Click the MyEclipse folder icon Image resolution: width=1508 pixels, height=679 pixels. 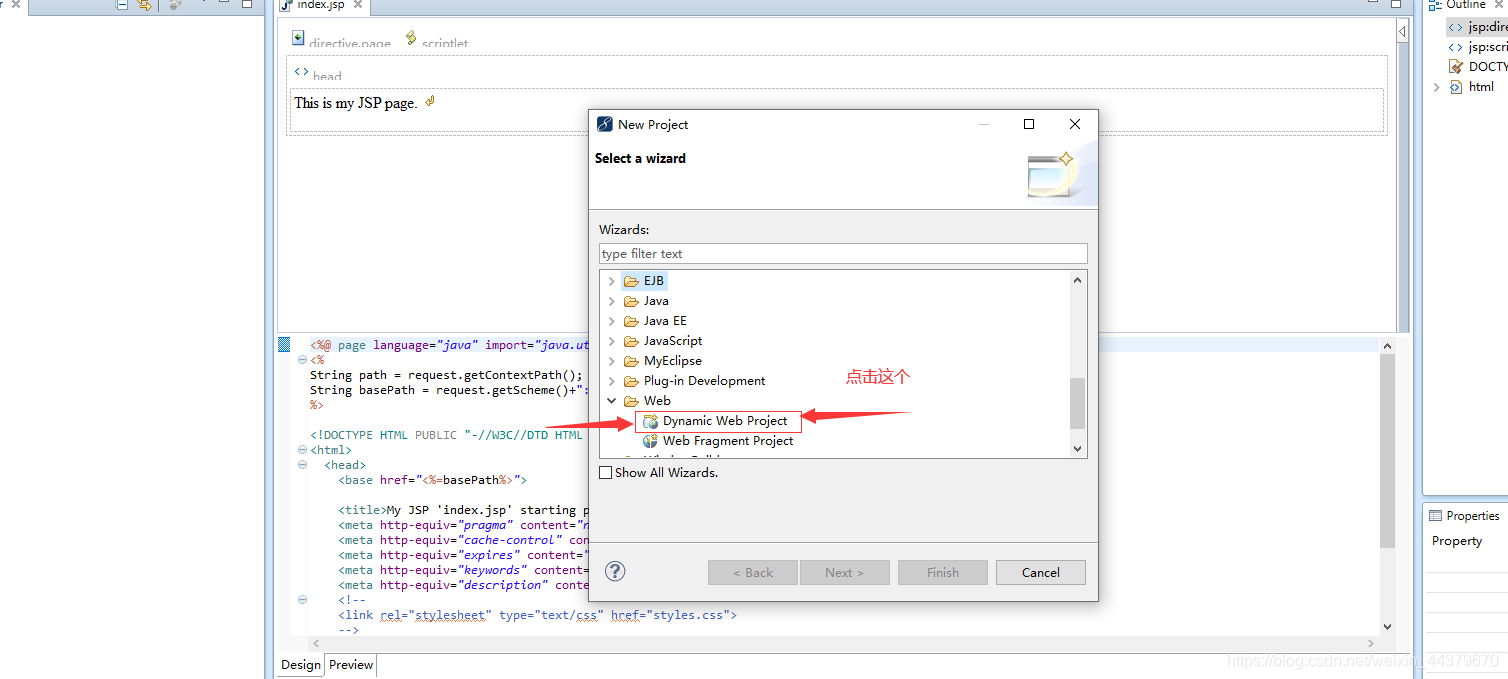(x=631, y=361)
